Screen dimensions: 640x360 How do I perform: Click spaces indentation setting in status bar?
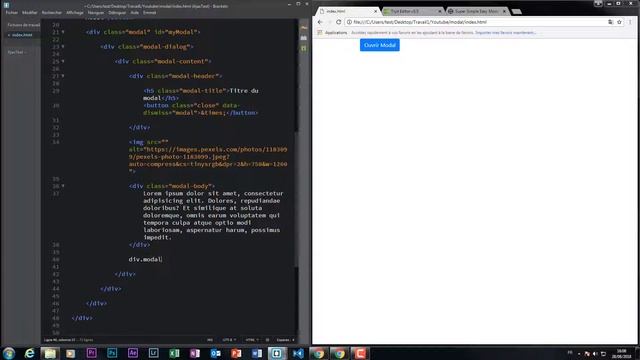pos(285,340)
